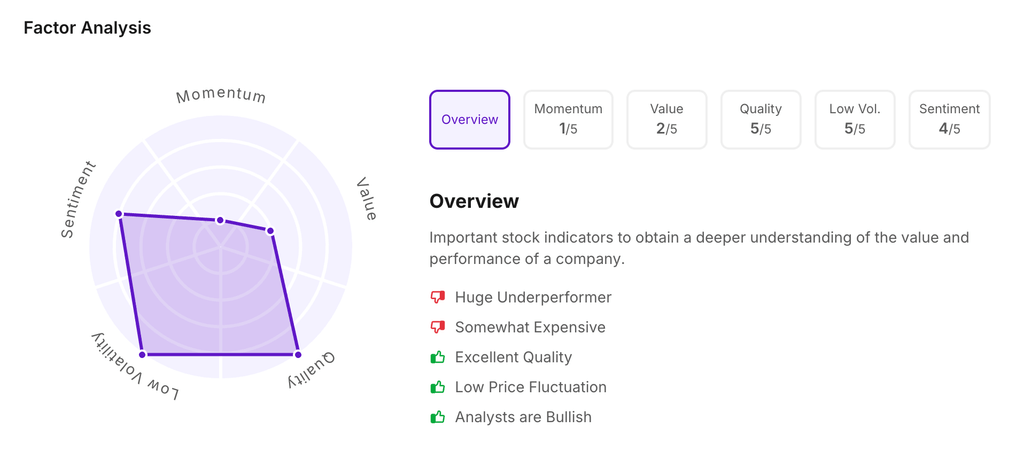Click thumbs-down icon beside Huge Underperformer
The height and width of the screenshot is (467, 1024).
(x=437, y=297)
